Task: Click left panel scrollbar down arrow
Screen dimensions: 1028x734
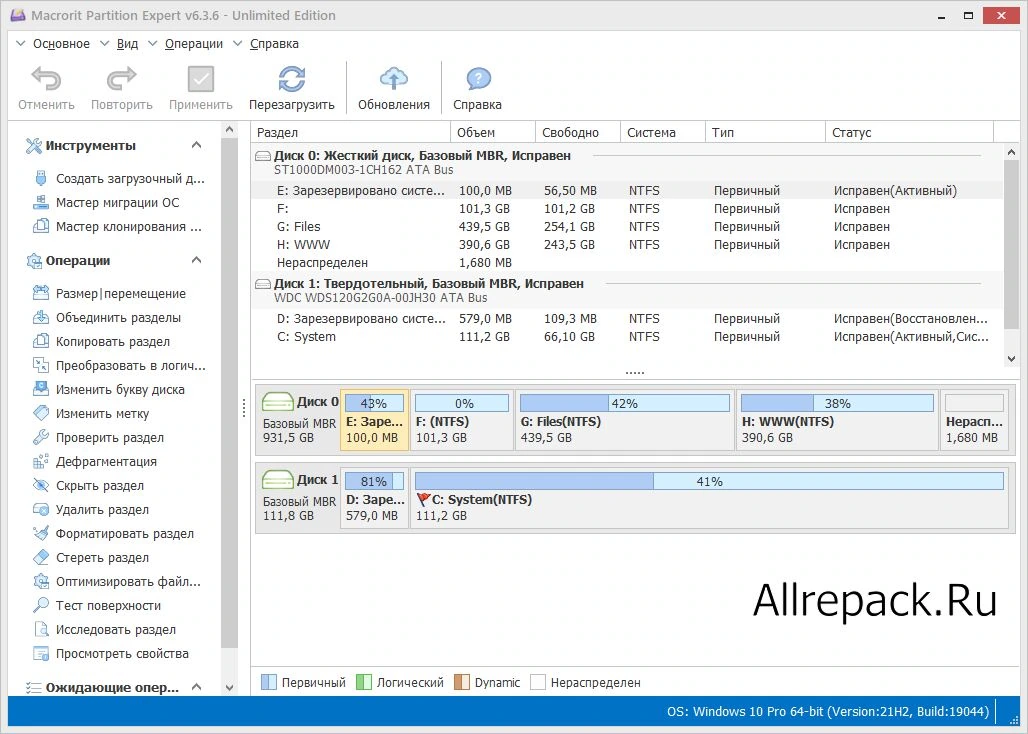Action: click(x=229, y=687)
